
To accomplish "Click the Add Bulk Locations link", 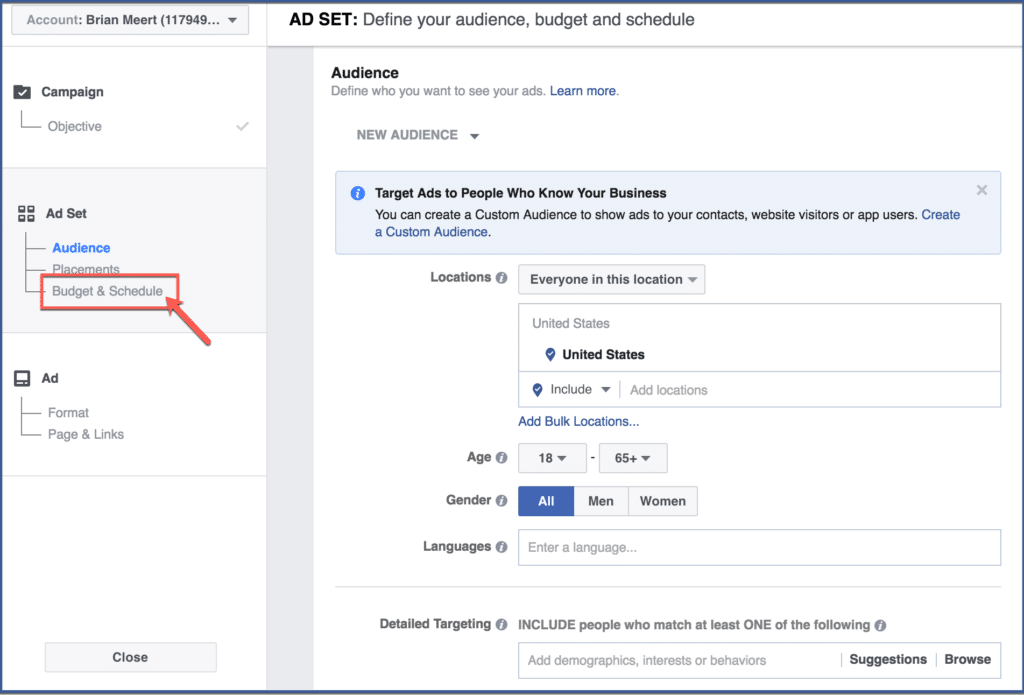I will click(578, 421).
